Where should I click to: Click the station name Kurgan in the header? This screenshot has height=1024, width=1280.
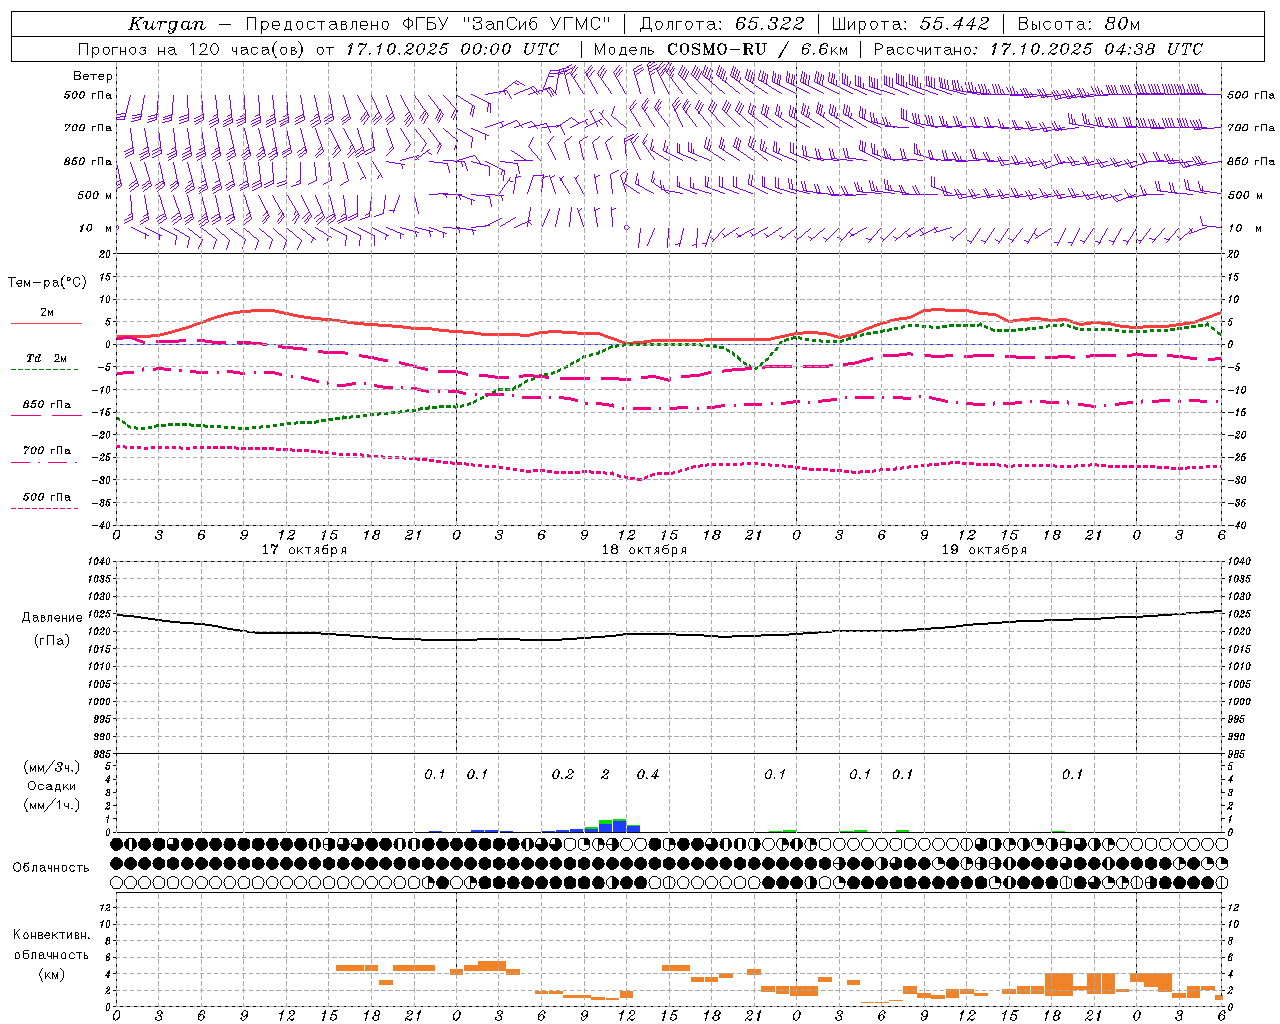pyautogui.click(x=167, y=25)
